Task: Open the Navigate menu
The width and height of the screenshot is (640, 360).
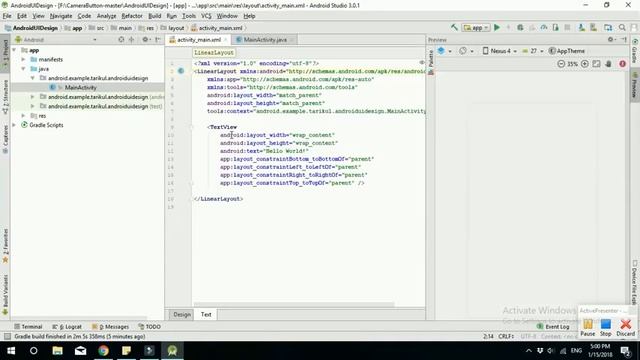Action: click(x=61, y=16)
